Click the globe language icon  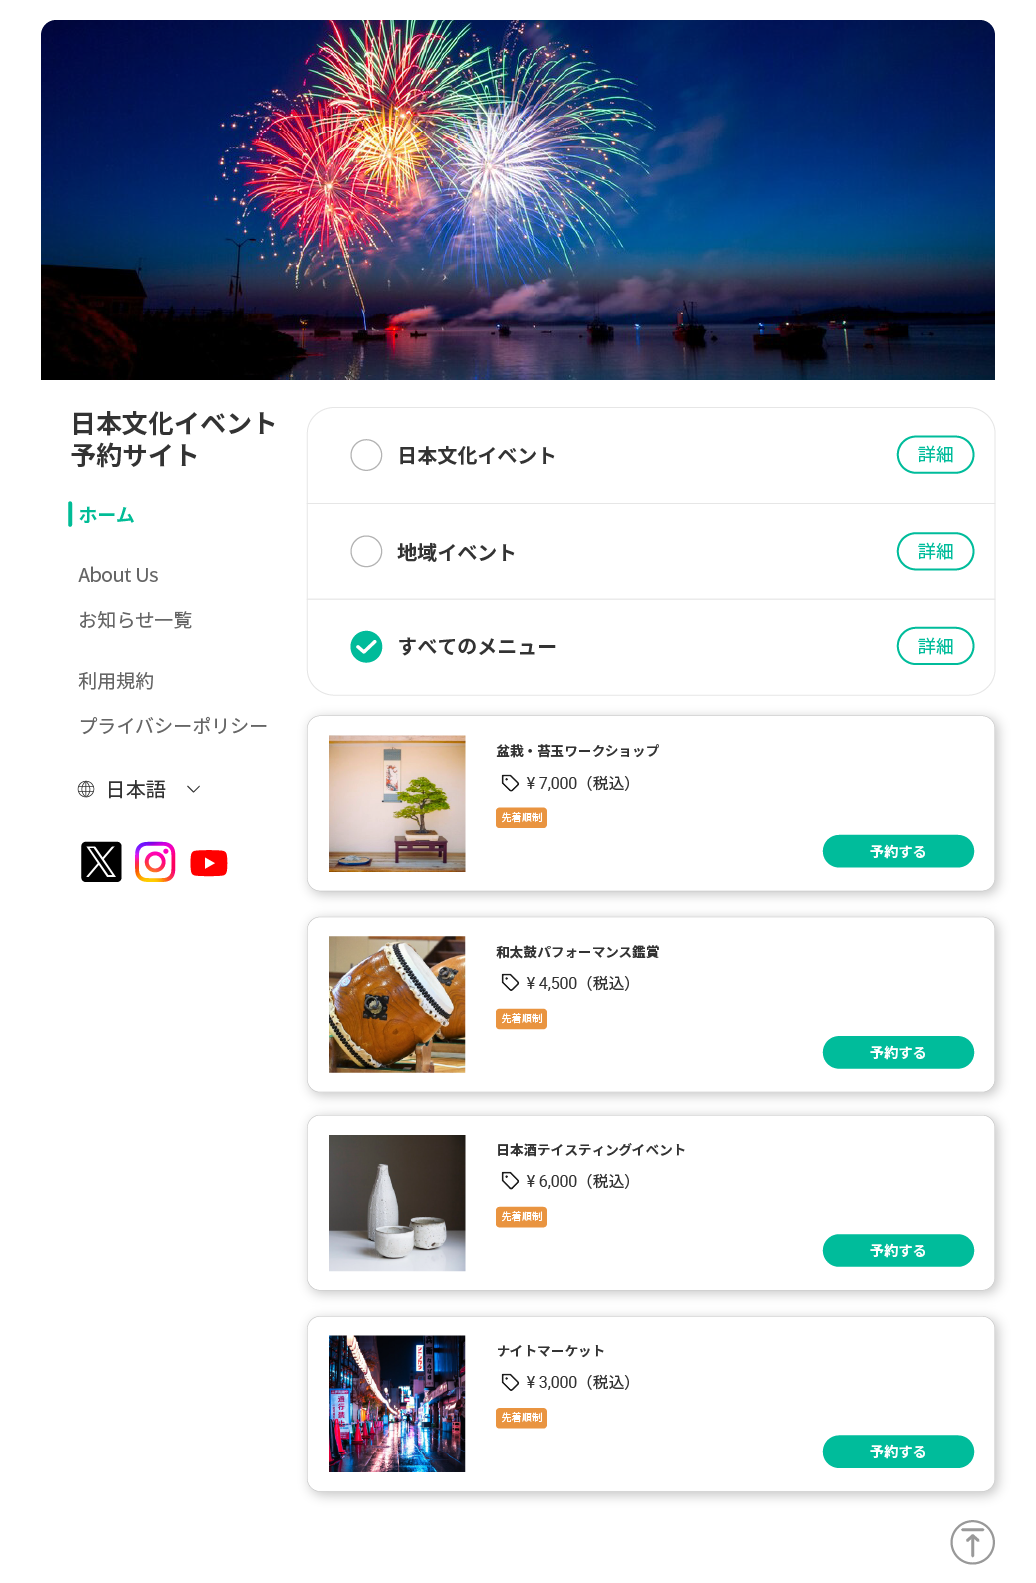pyautogui.click(x=86, y=790)
